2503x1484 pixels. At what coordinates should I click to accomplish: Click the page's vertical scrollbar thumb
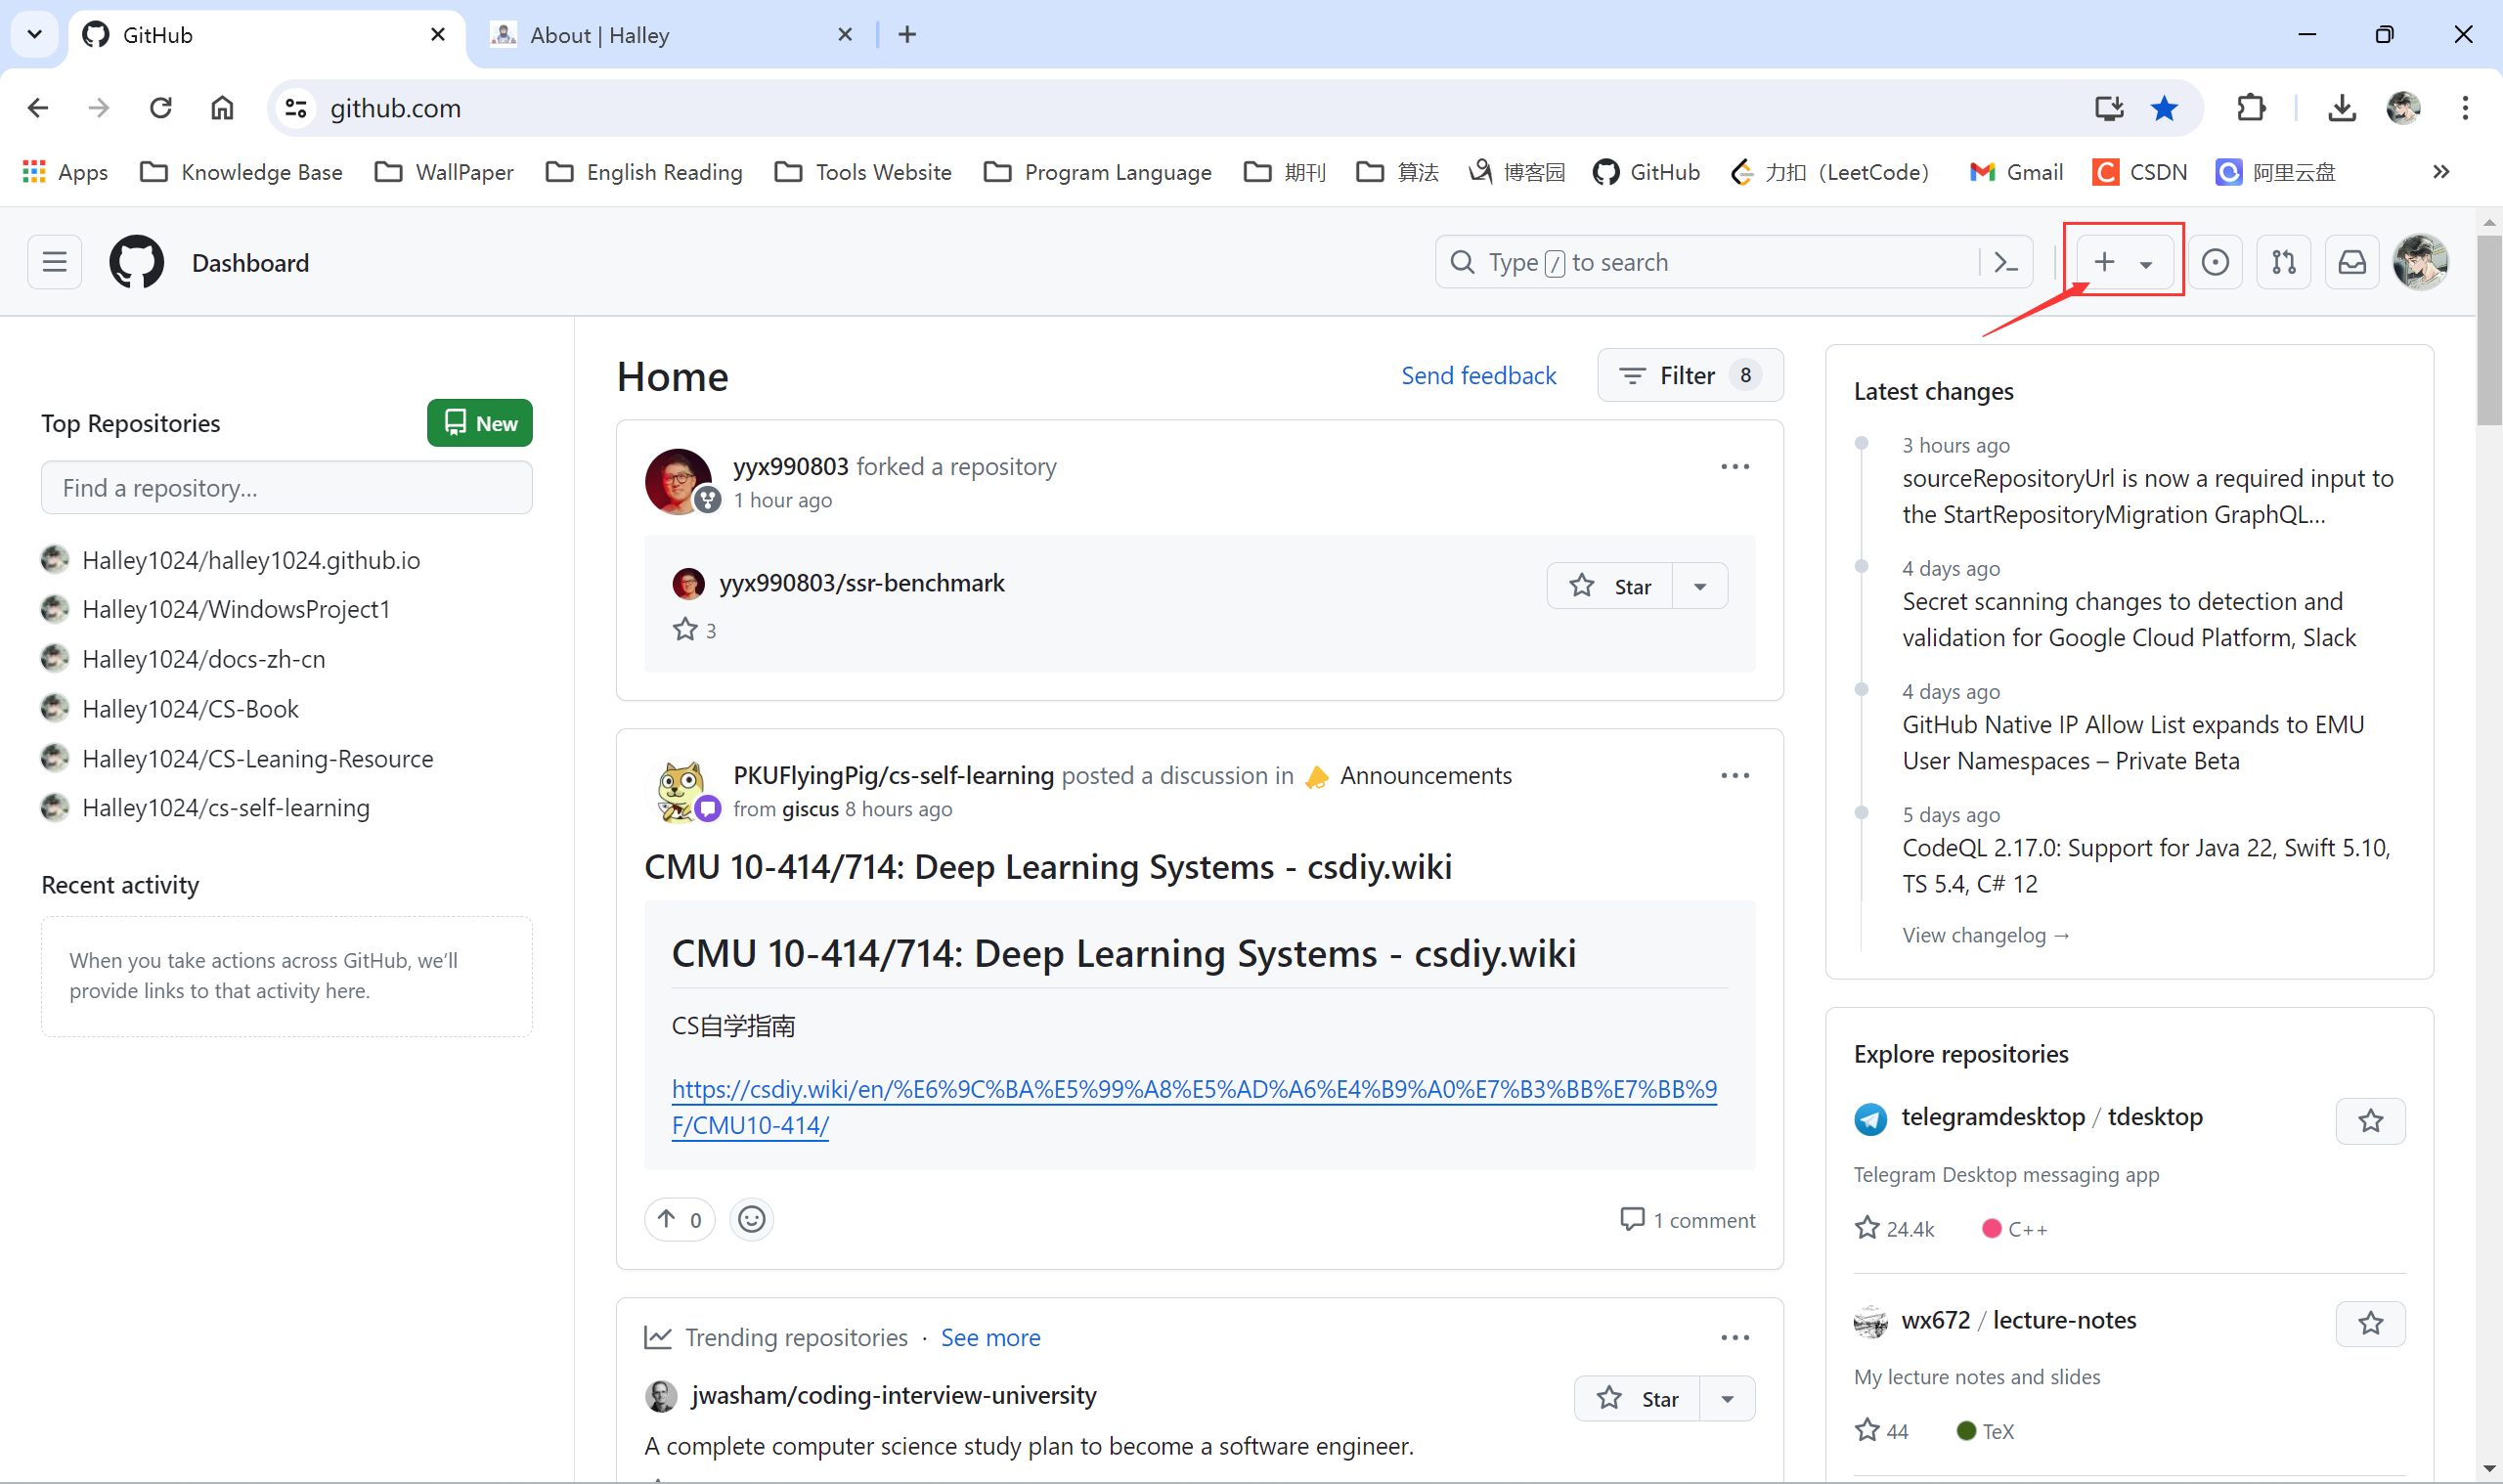coord(2488,330)
